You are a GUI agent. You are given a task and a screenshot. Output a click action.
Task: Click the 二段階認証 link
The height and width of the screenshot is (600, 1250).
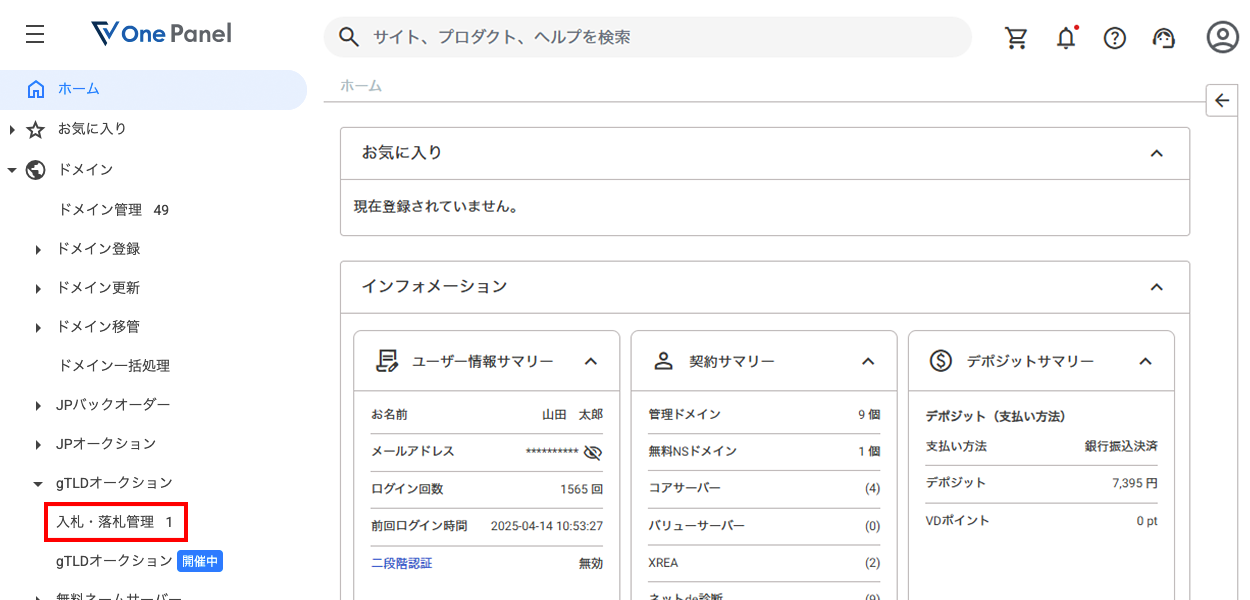coord(401,563)
